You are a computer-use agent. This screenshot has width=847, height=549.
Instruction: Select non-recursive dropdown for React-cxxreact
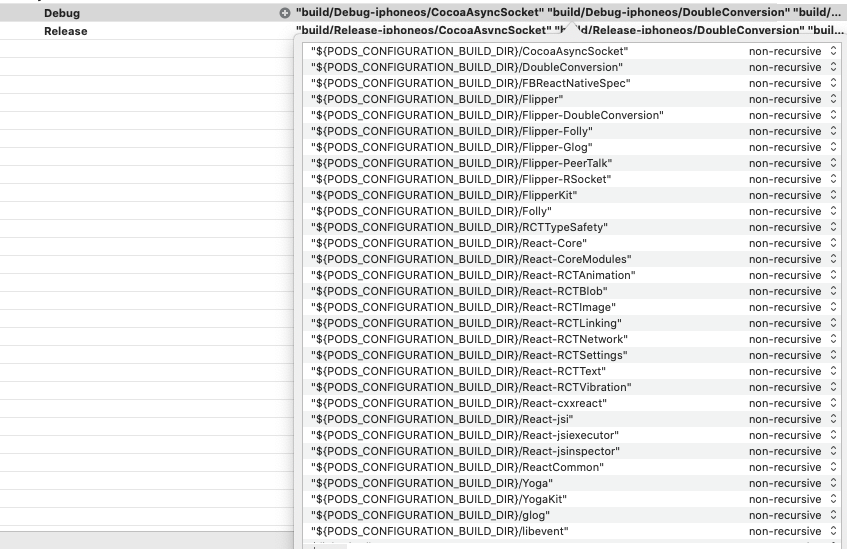pos(792,403)
